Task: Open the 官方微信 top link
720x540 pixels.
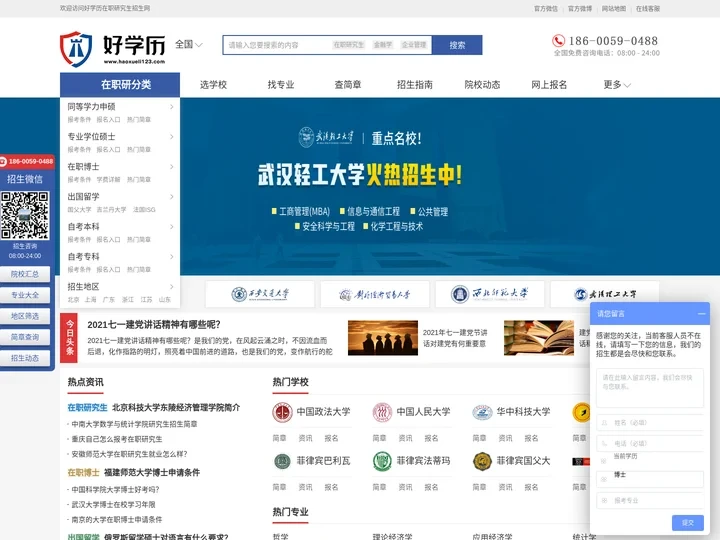Action: click(x=546, y=8)
